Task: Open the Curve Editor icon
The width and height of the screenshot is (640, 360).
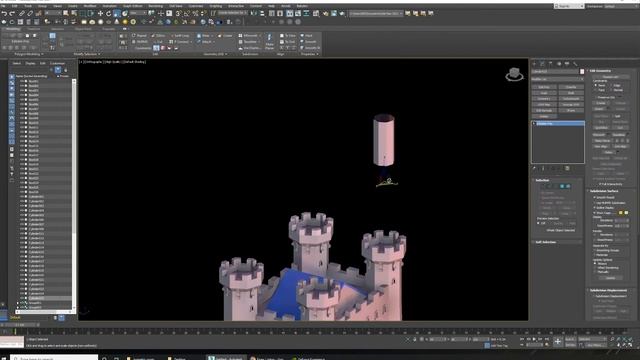Action: tap(298, 13)
